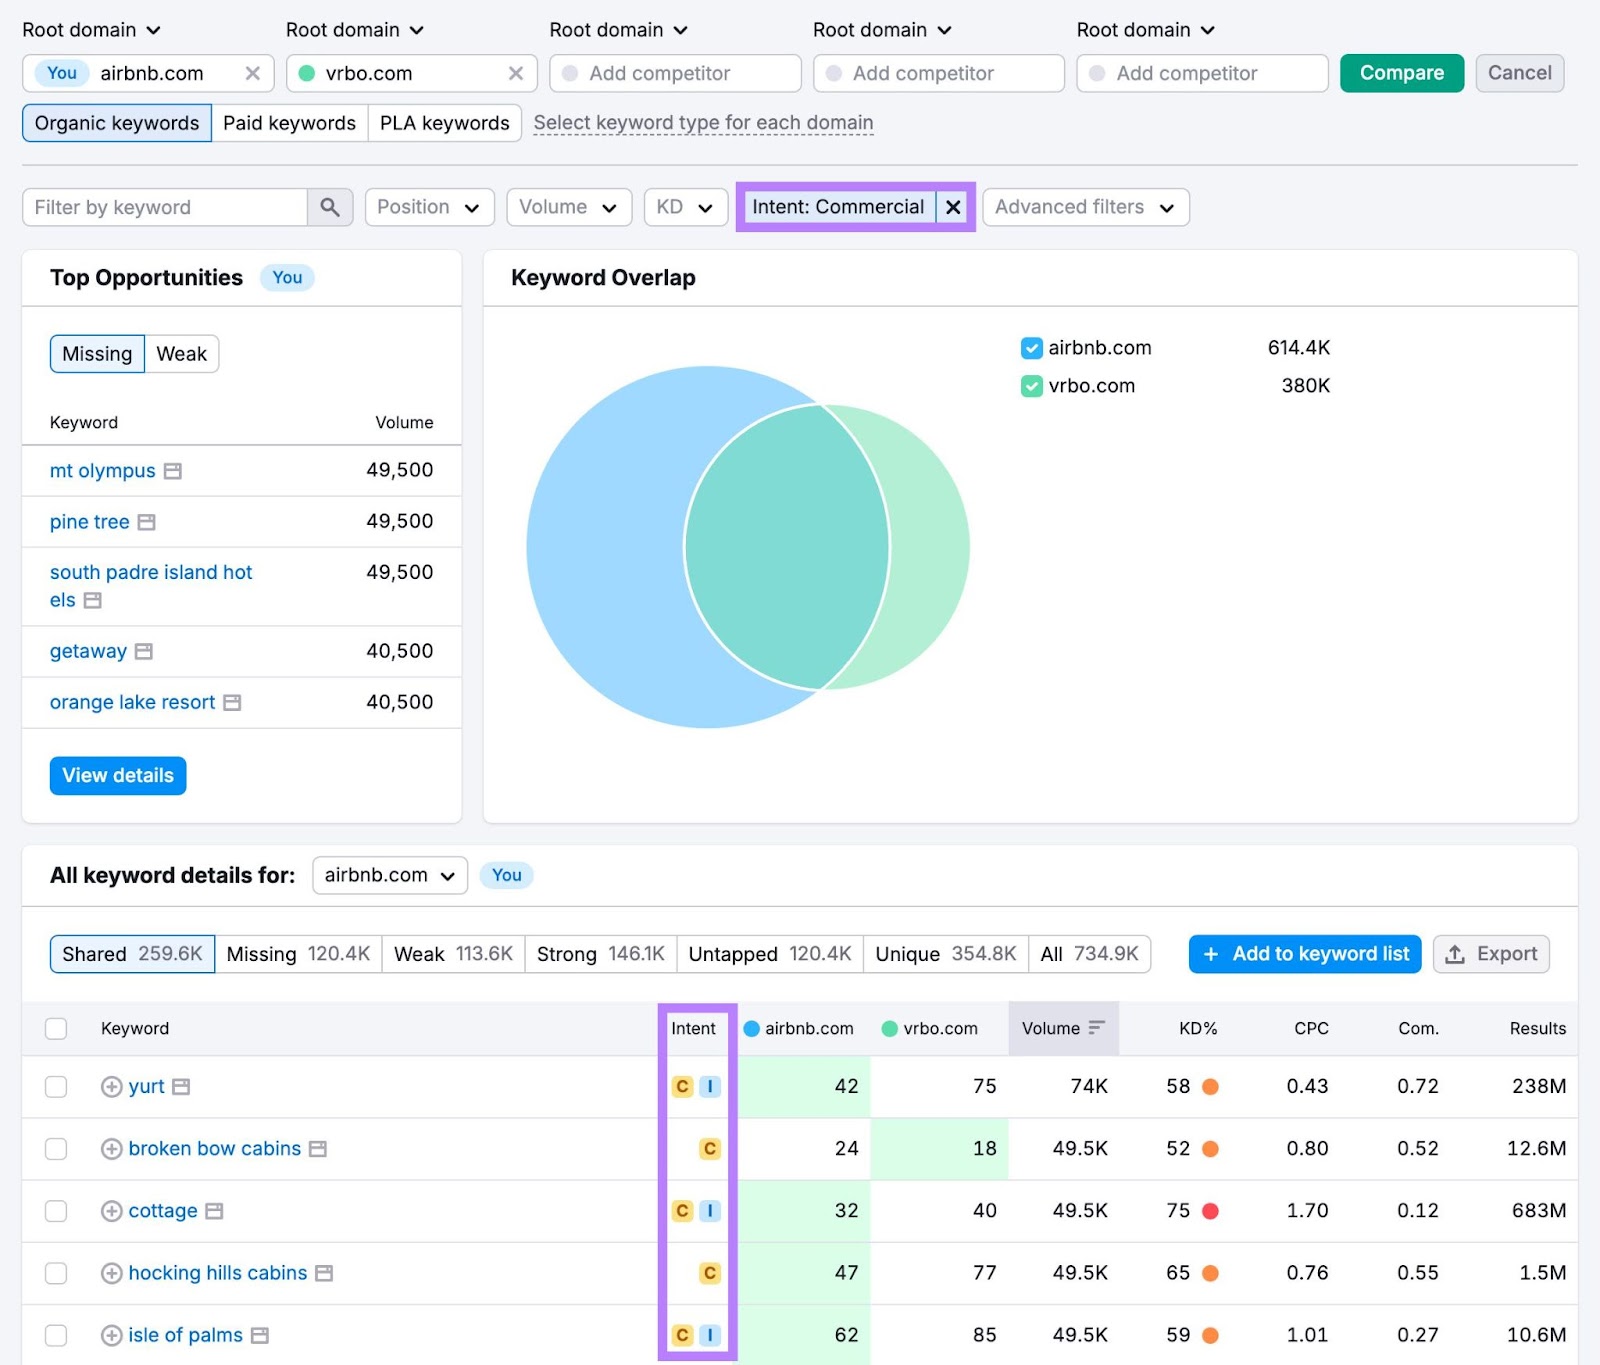1600x1365 pixels.
Task: Click the Compare button
Action: (x=1401, y=72)
